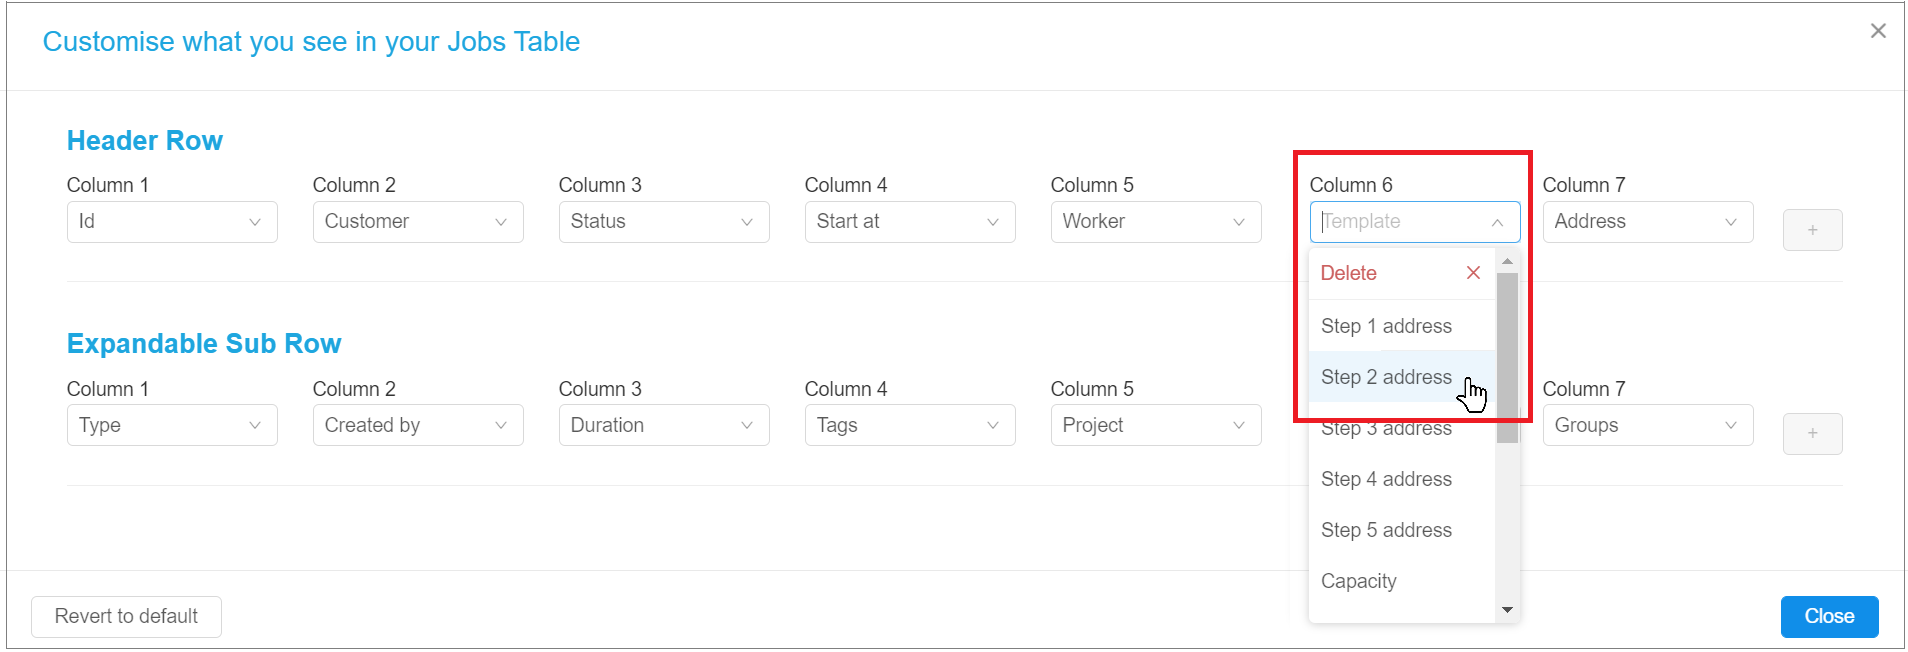Select Step 4 address from the list
The image size is (1908, 652).
[x=1386, y=478]
